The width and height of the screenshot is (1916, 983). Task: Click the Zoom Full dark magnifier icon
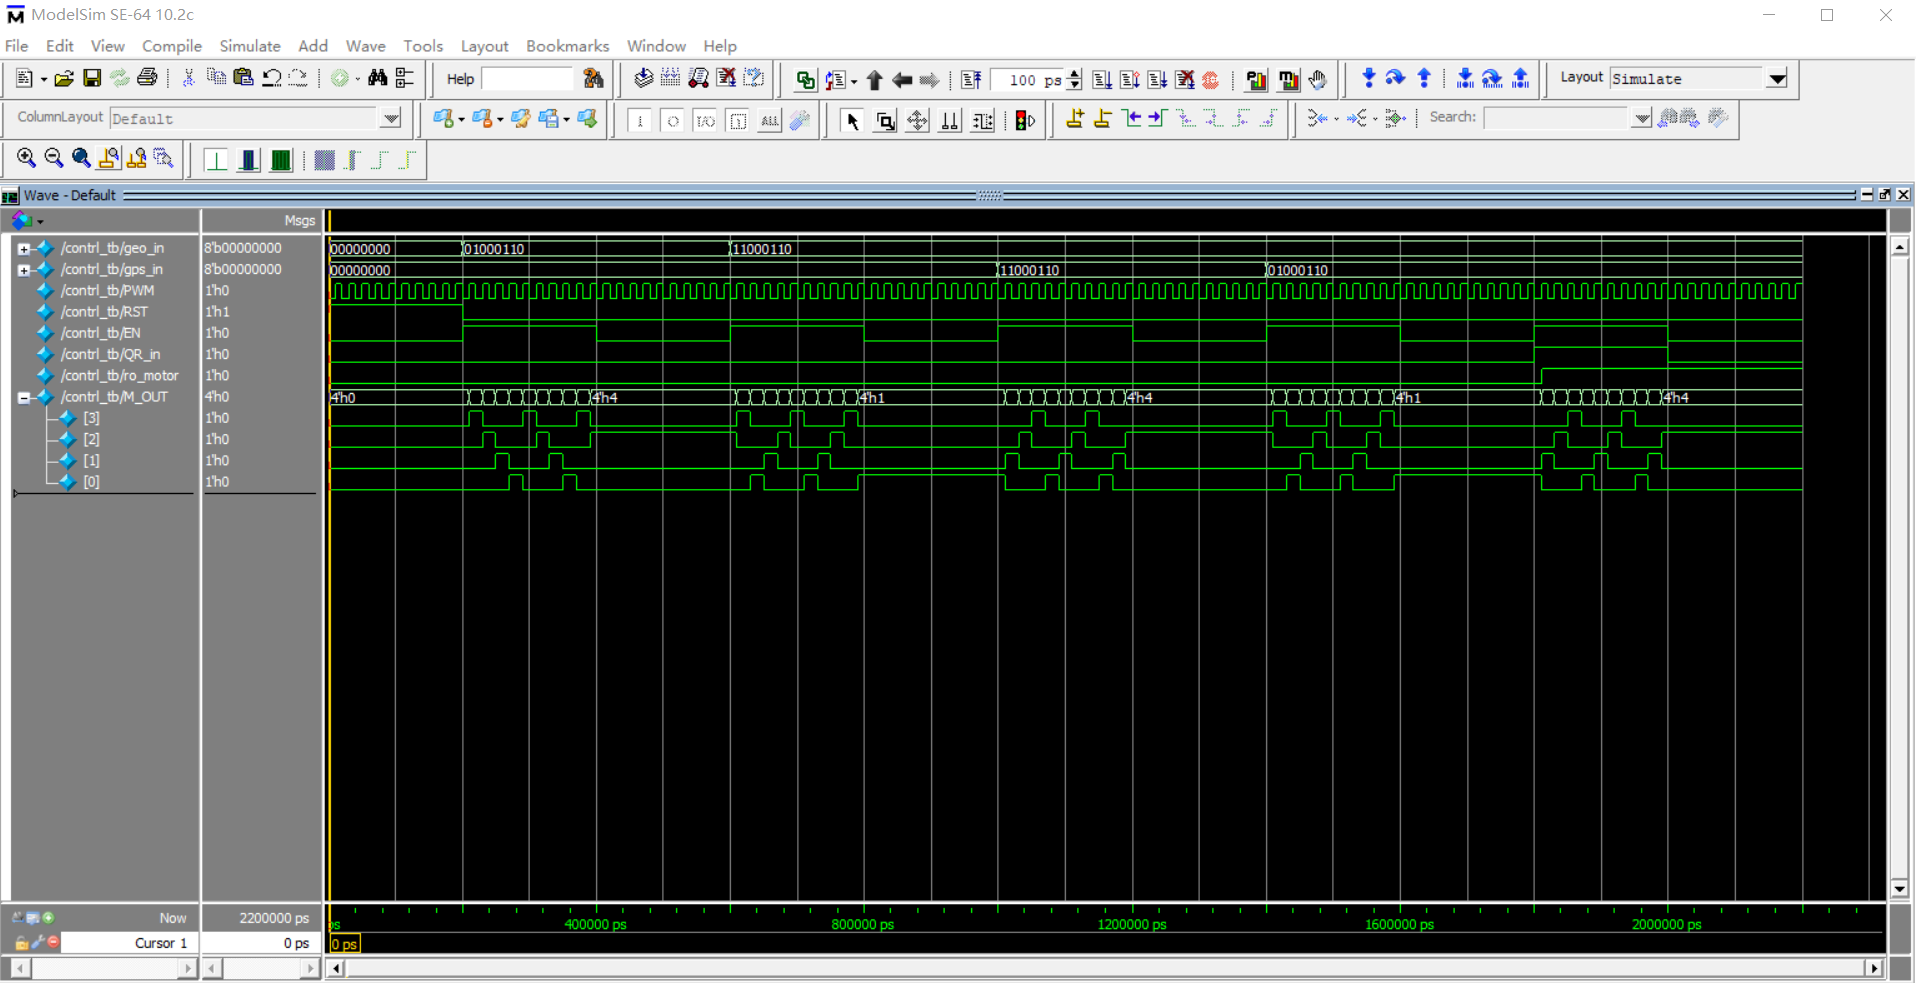coord(81,158)
